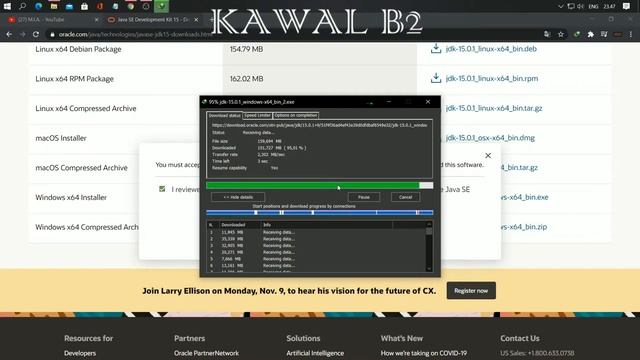This screenshot has height=360, width=640.
Task: Click the connections list scrollbar thumb
Action: (x=429, y=231)
